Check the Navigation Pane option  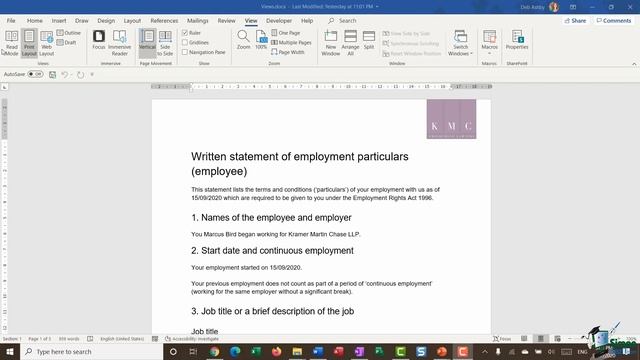pos(185,52)
